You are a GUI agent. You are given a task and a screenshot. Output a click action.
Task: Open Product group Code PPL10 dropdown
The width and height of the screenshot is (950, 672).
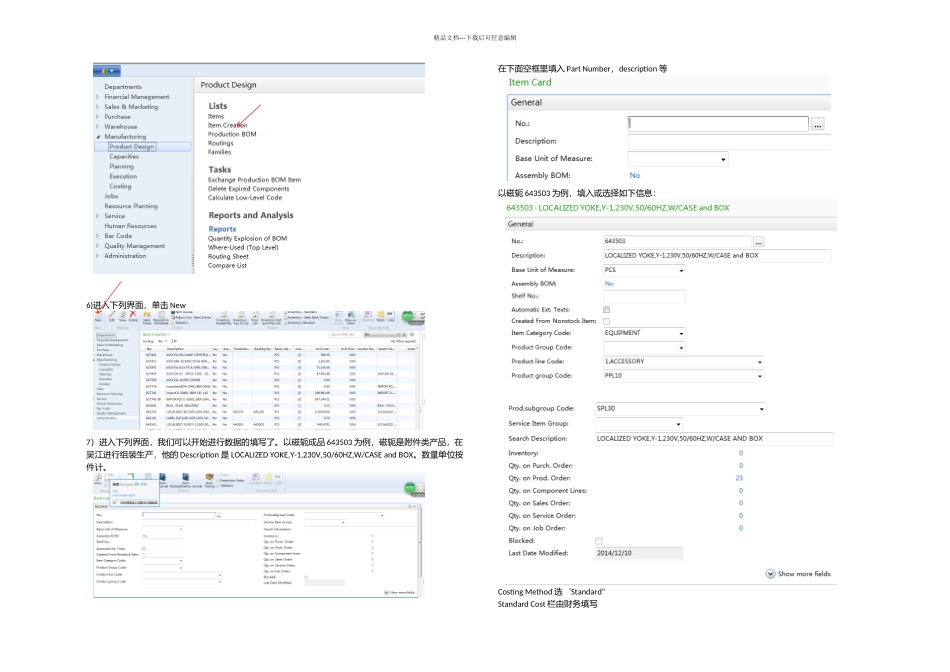tap(760, 376)
